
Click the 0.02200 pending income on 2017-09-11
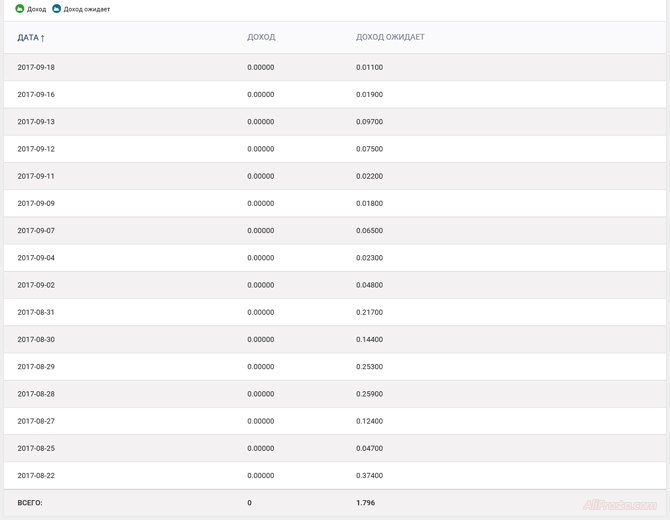click(369, 176)
